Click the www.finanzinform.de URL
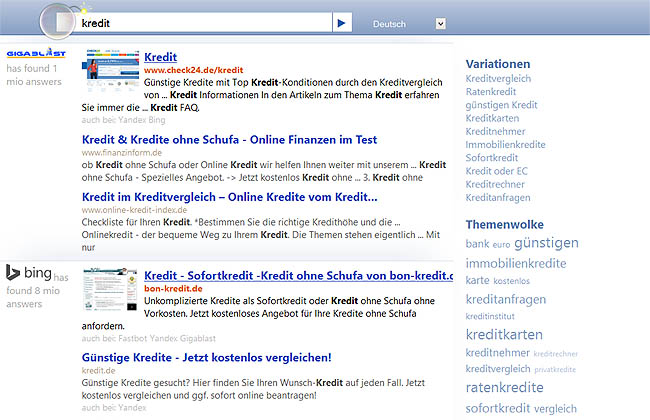This screenshot has width=650, height=420. tap(122, 153)
